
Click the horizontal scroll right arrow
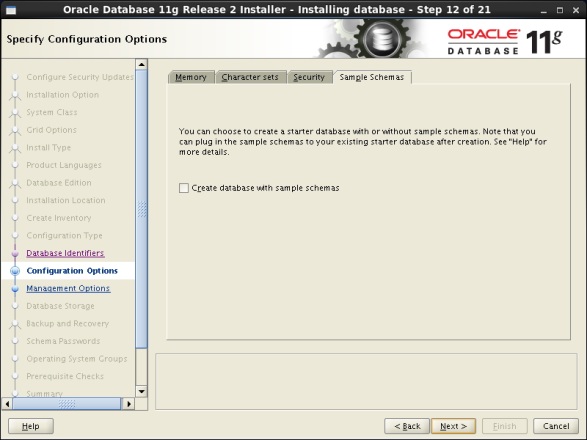129,404
